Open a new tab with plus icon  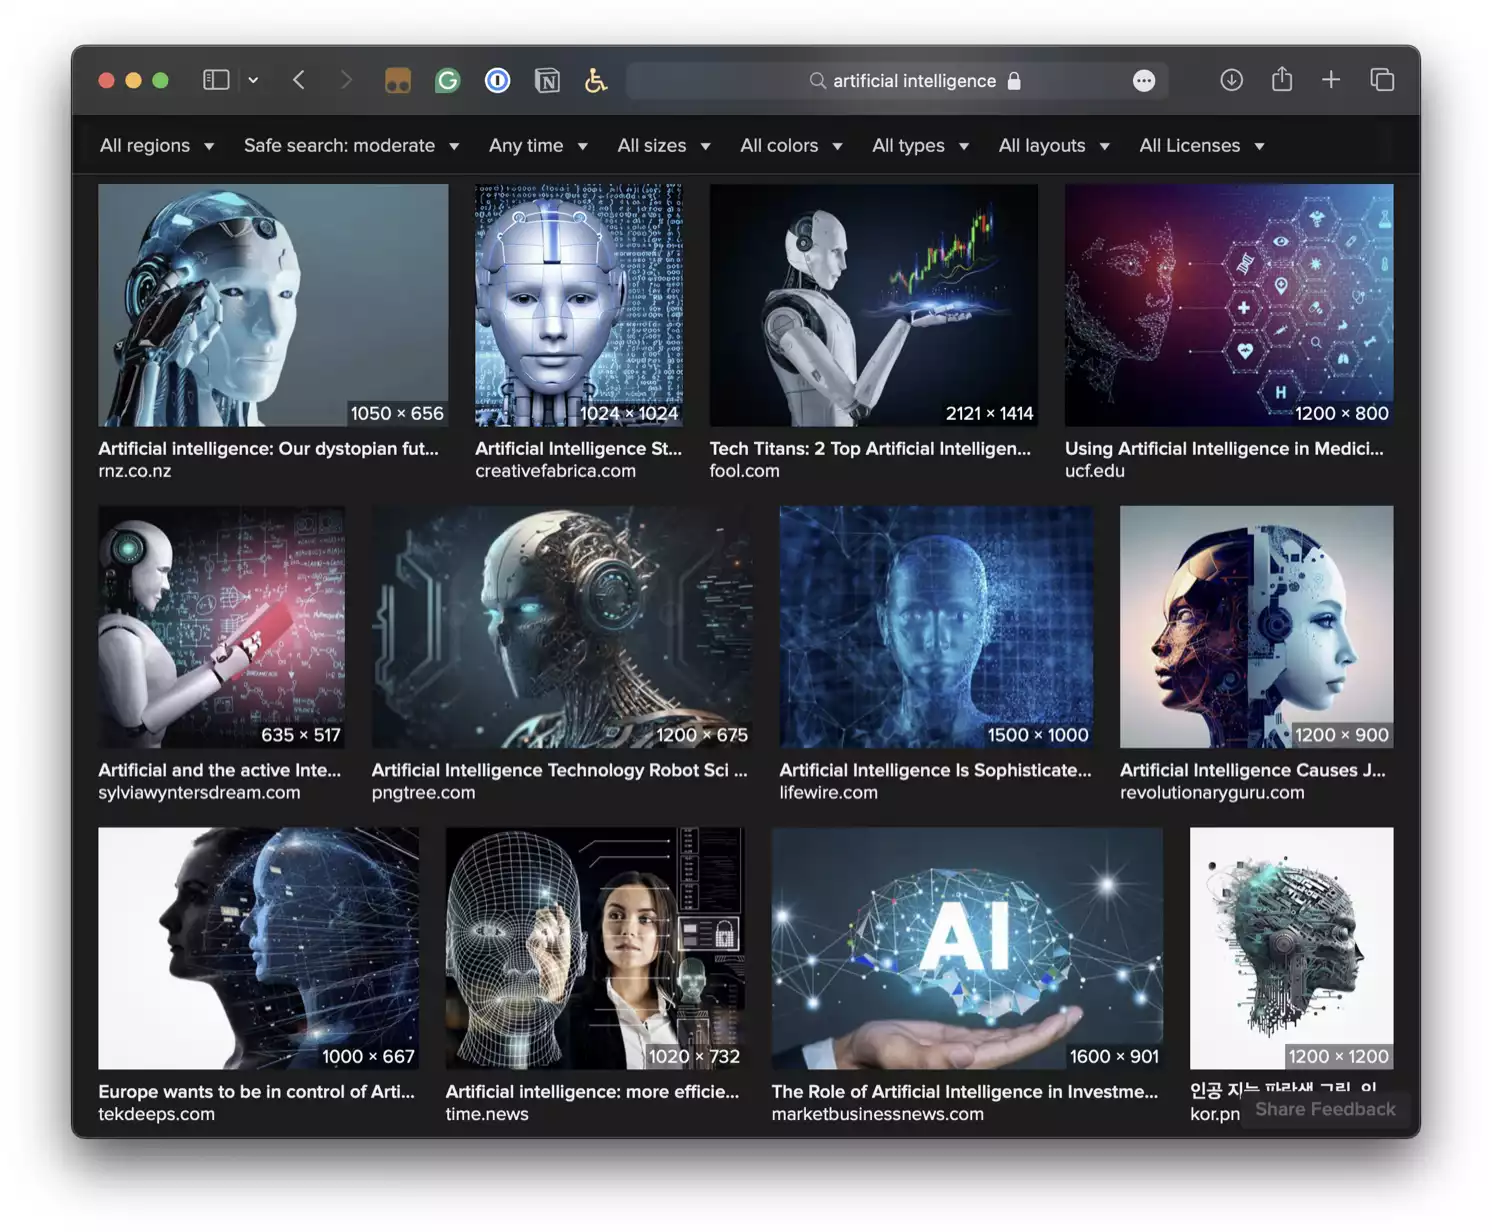click(1331, 80)
